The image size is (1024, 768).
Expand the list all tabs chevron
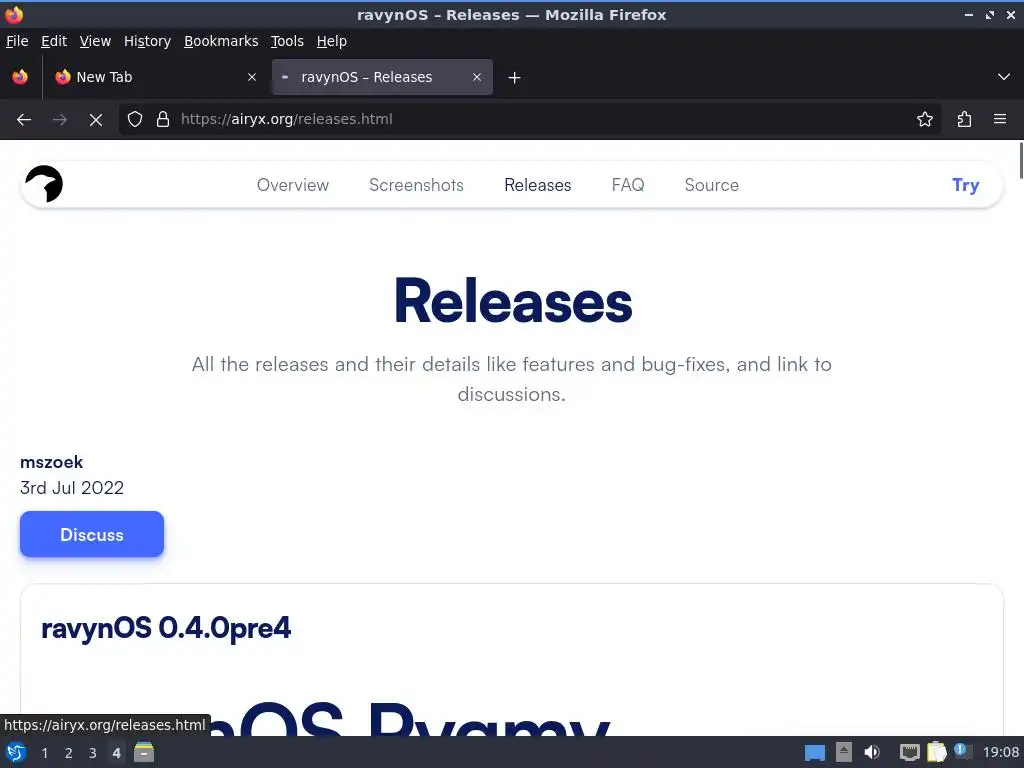tap(1004, 77)
